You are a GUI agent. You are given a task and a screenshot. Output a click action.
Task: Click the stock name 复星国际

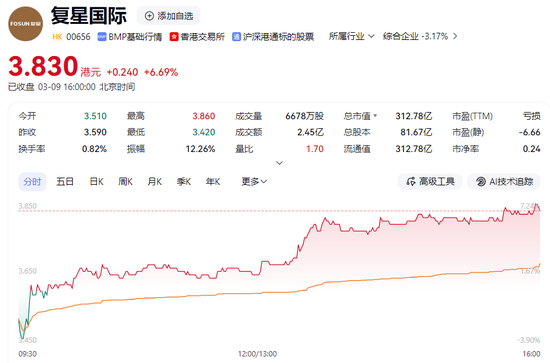[89, 16]
